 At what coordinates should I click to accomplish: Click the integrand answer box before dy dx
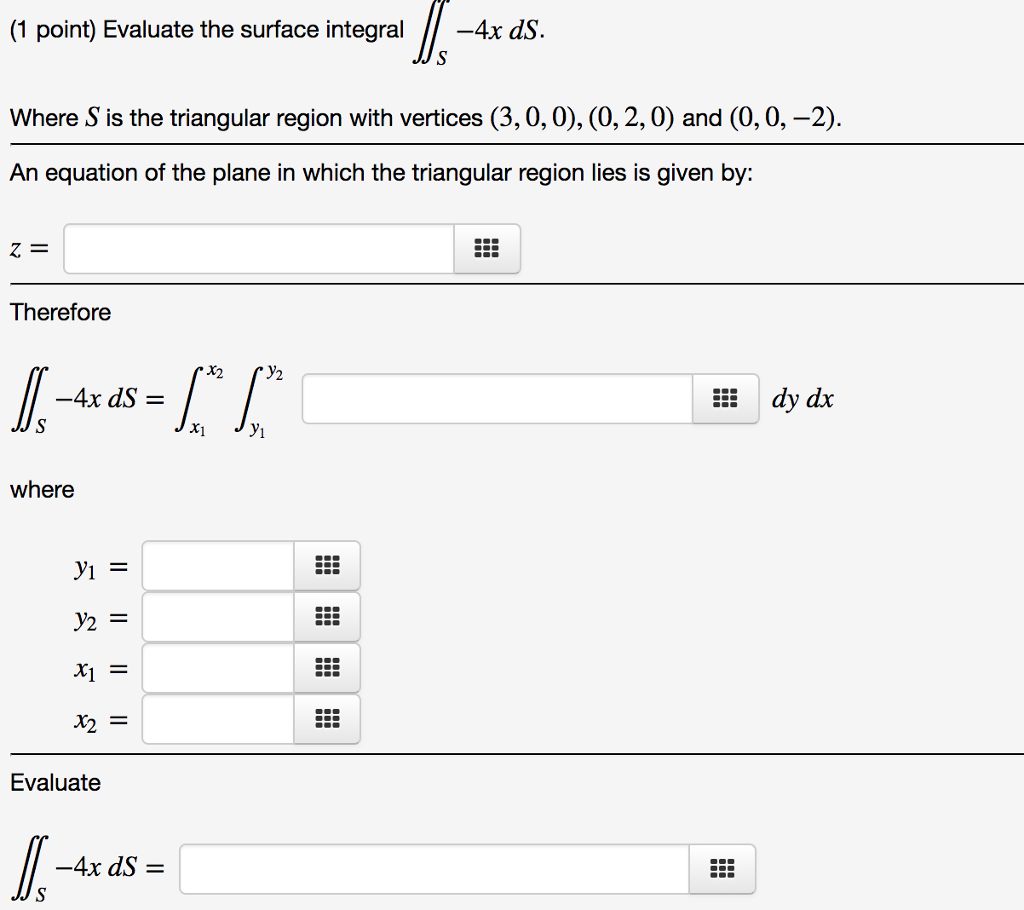495,398
